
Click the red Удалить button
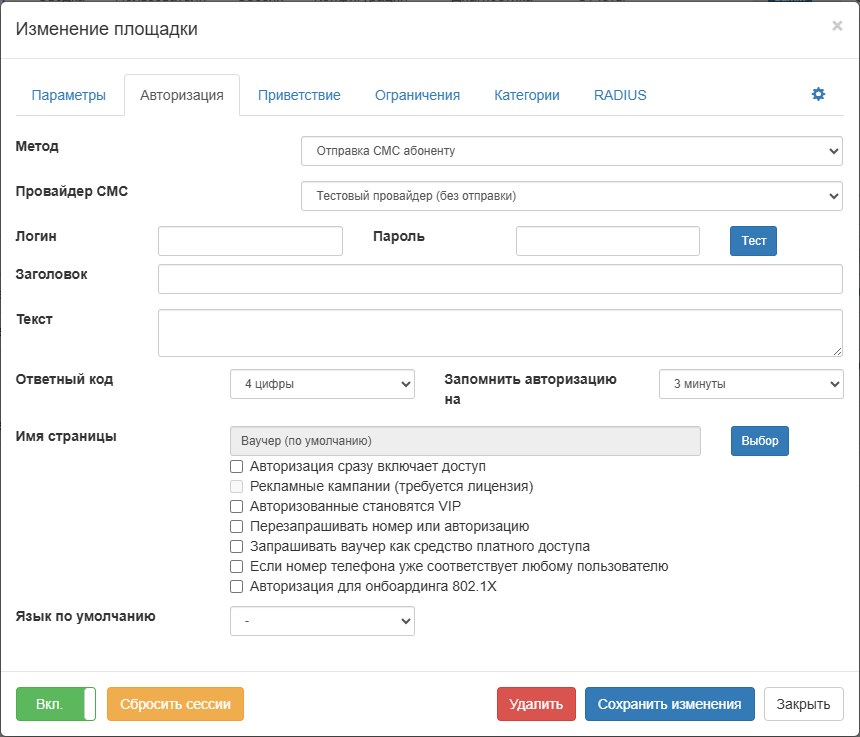point(536,704)
